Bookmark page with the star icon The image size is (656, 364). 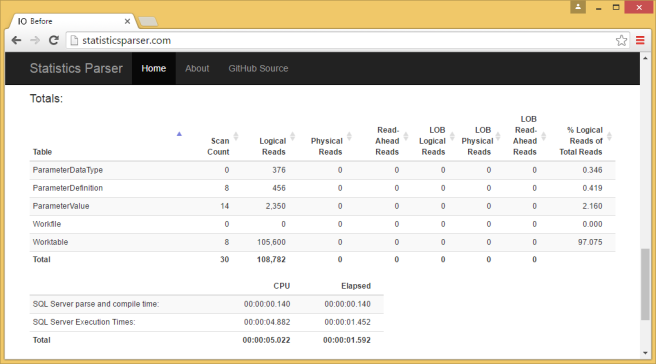pos(621,40)
